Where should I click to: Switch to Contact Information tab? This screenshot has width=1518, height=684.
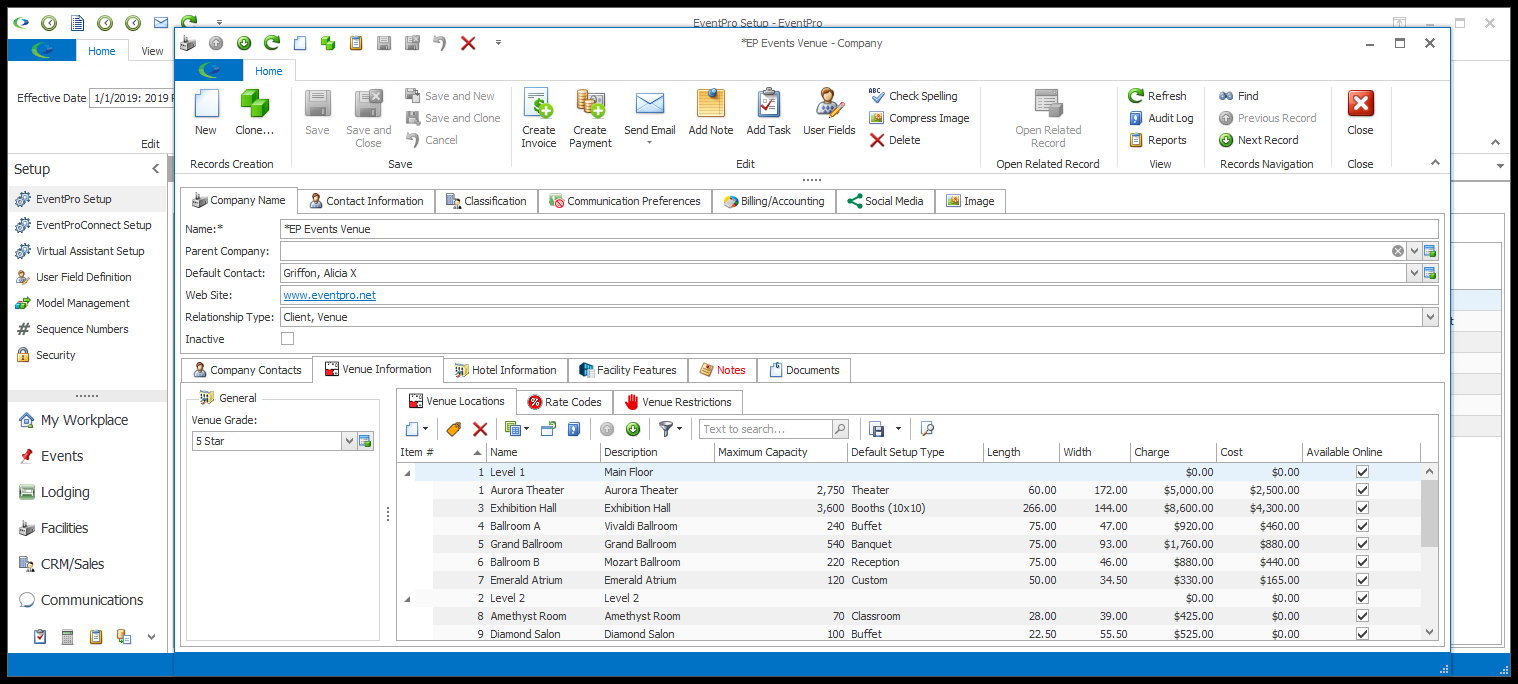click(x=366, y=201)
